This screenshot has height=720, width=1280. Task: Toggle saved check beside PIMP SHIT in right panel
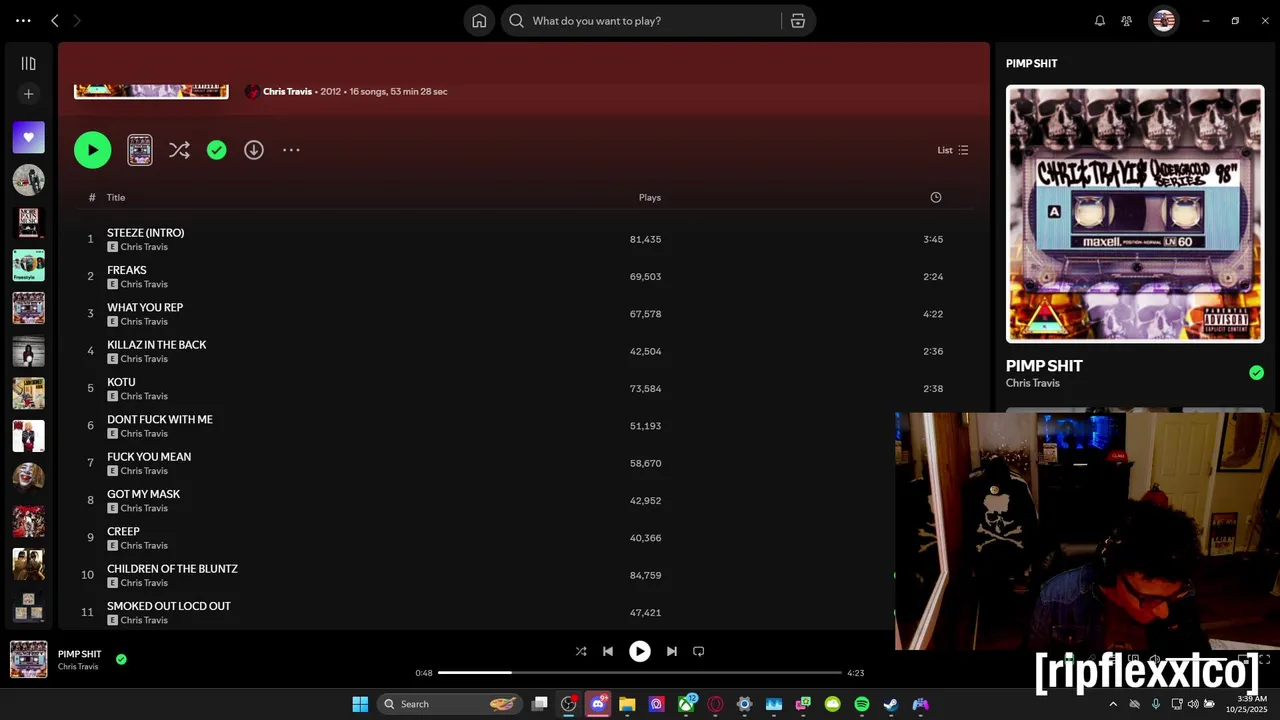[x=1256, y=373]
